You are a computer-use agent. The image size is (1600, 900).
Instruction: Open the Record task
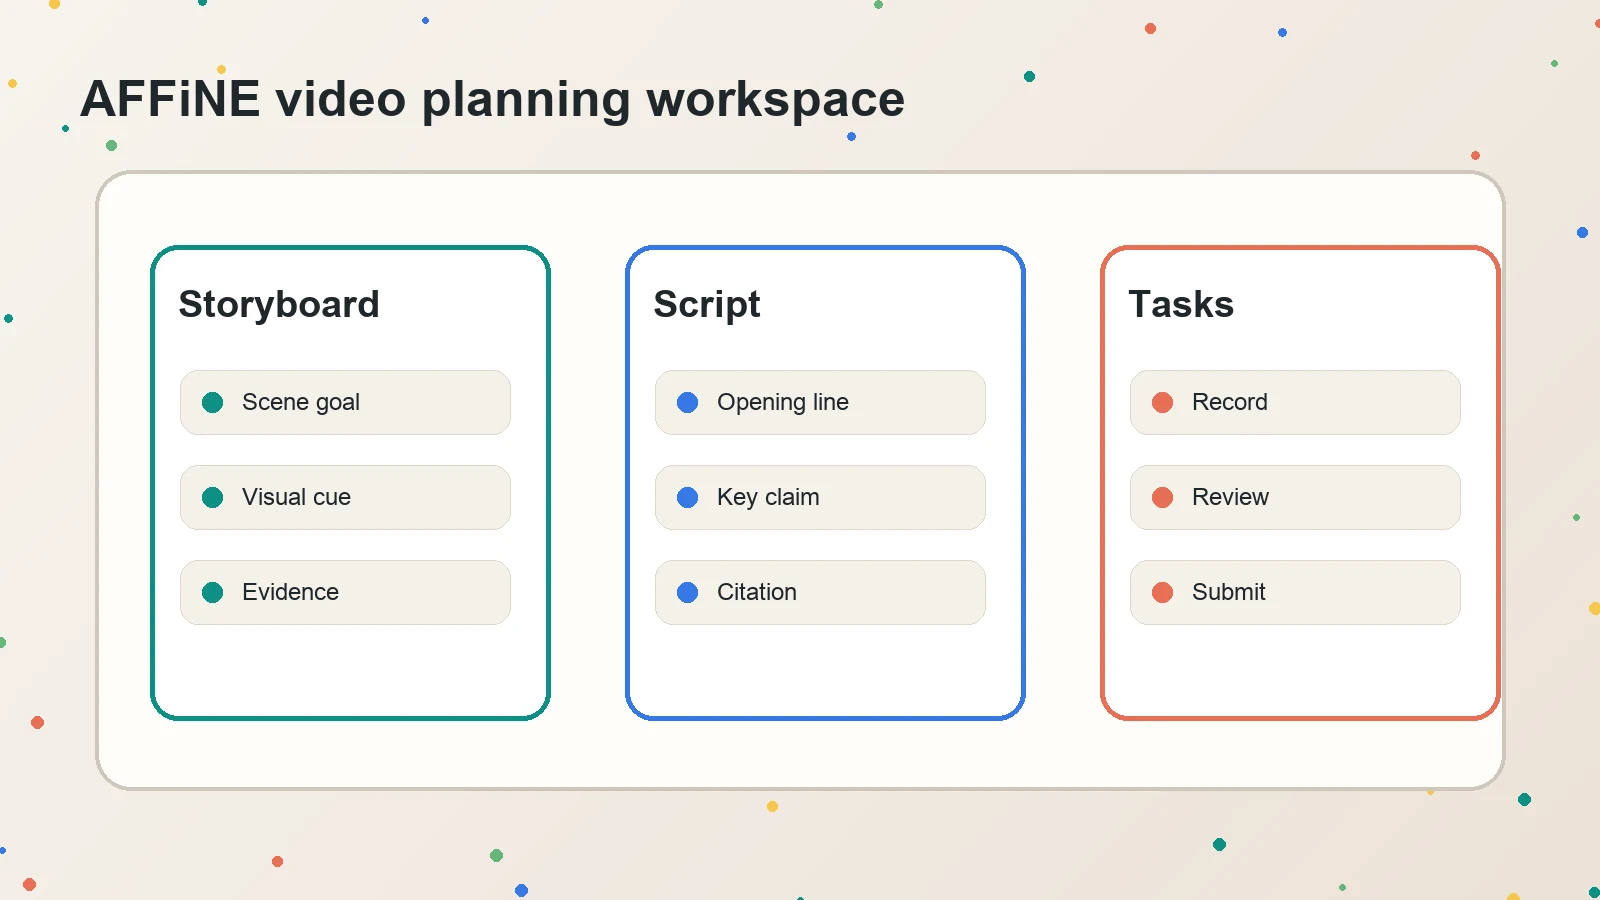(x=1295, y=402)
